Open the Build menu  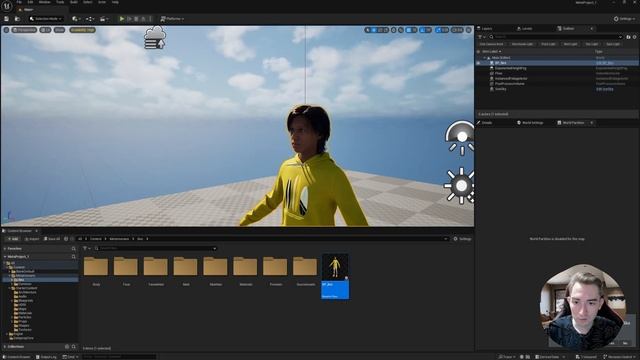pyautogui.click(x=74, y=2)
